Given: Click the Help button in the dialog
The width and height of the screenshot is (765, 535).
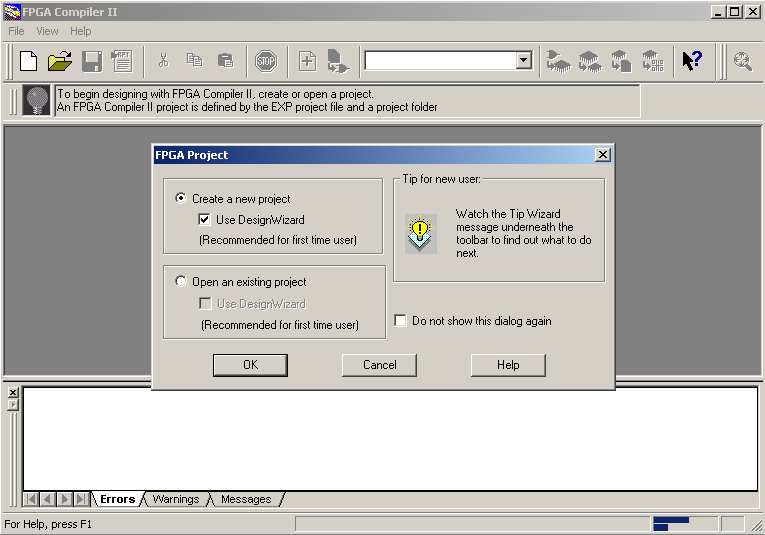Looking at the screenshot, I should point(508,365).
